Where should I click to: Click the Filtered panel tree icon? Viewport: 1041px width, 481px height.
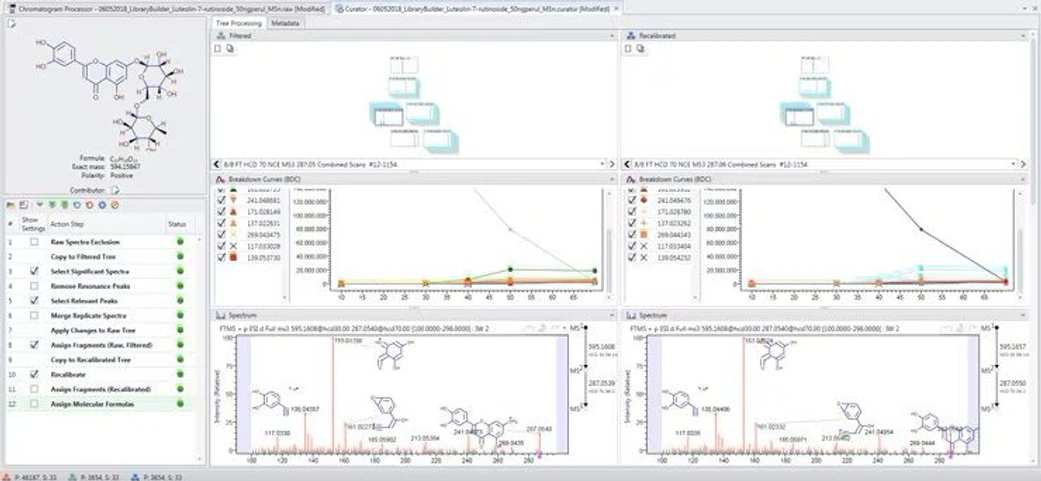coord(220,36)
